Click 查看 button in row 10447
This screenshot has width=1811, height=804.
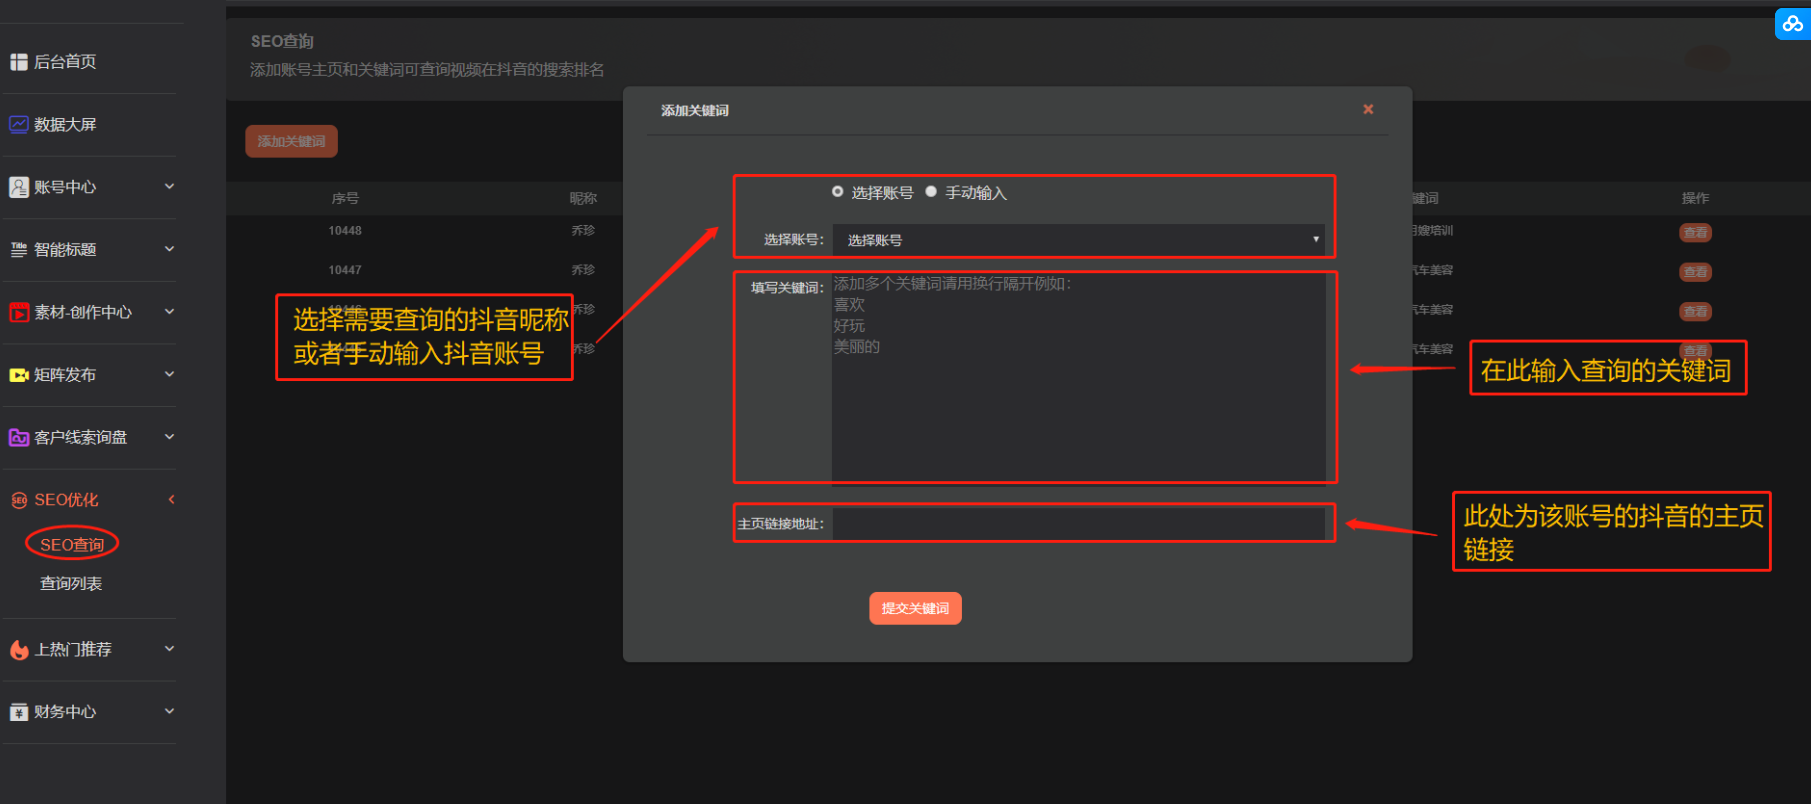[x=1695, y=271]
